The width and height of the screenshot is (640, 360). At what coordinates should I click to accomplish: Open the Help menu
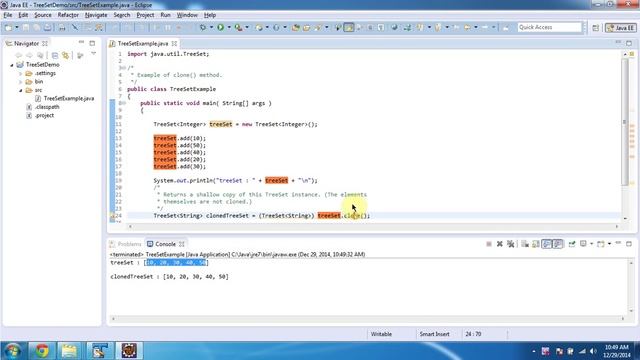coord(210,15)
